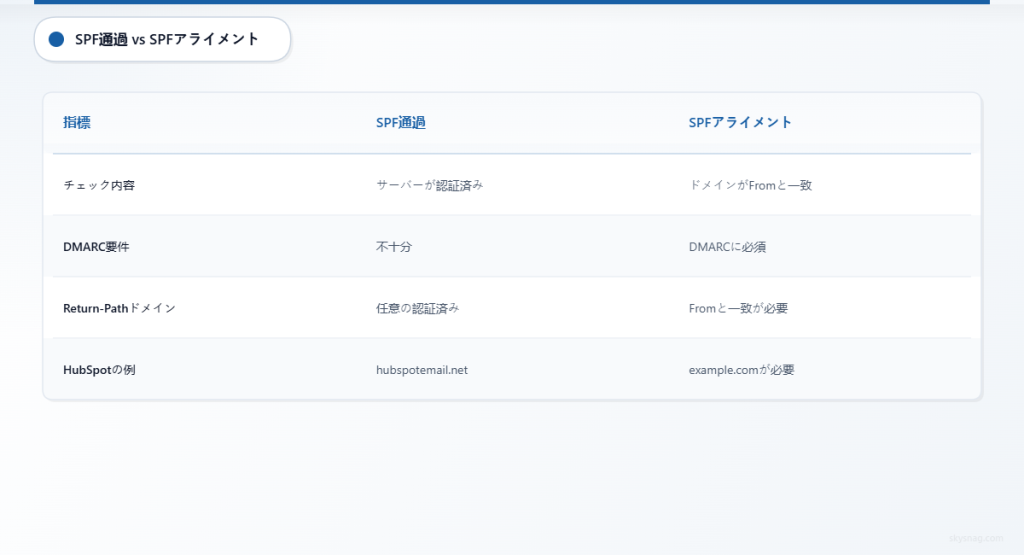The height and width of the screenshot is (555, 1024).
Task: Click the '任意の認証済み' cell
Action: 417,308
